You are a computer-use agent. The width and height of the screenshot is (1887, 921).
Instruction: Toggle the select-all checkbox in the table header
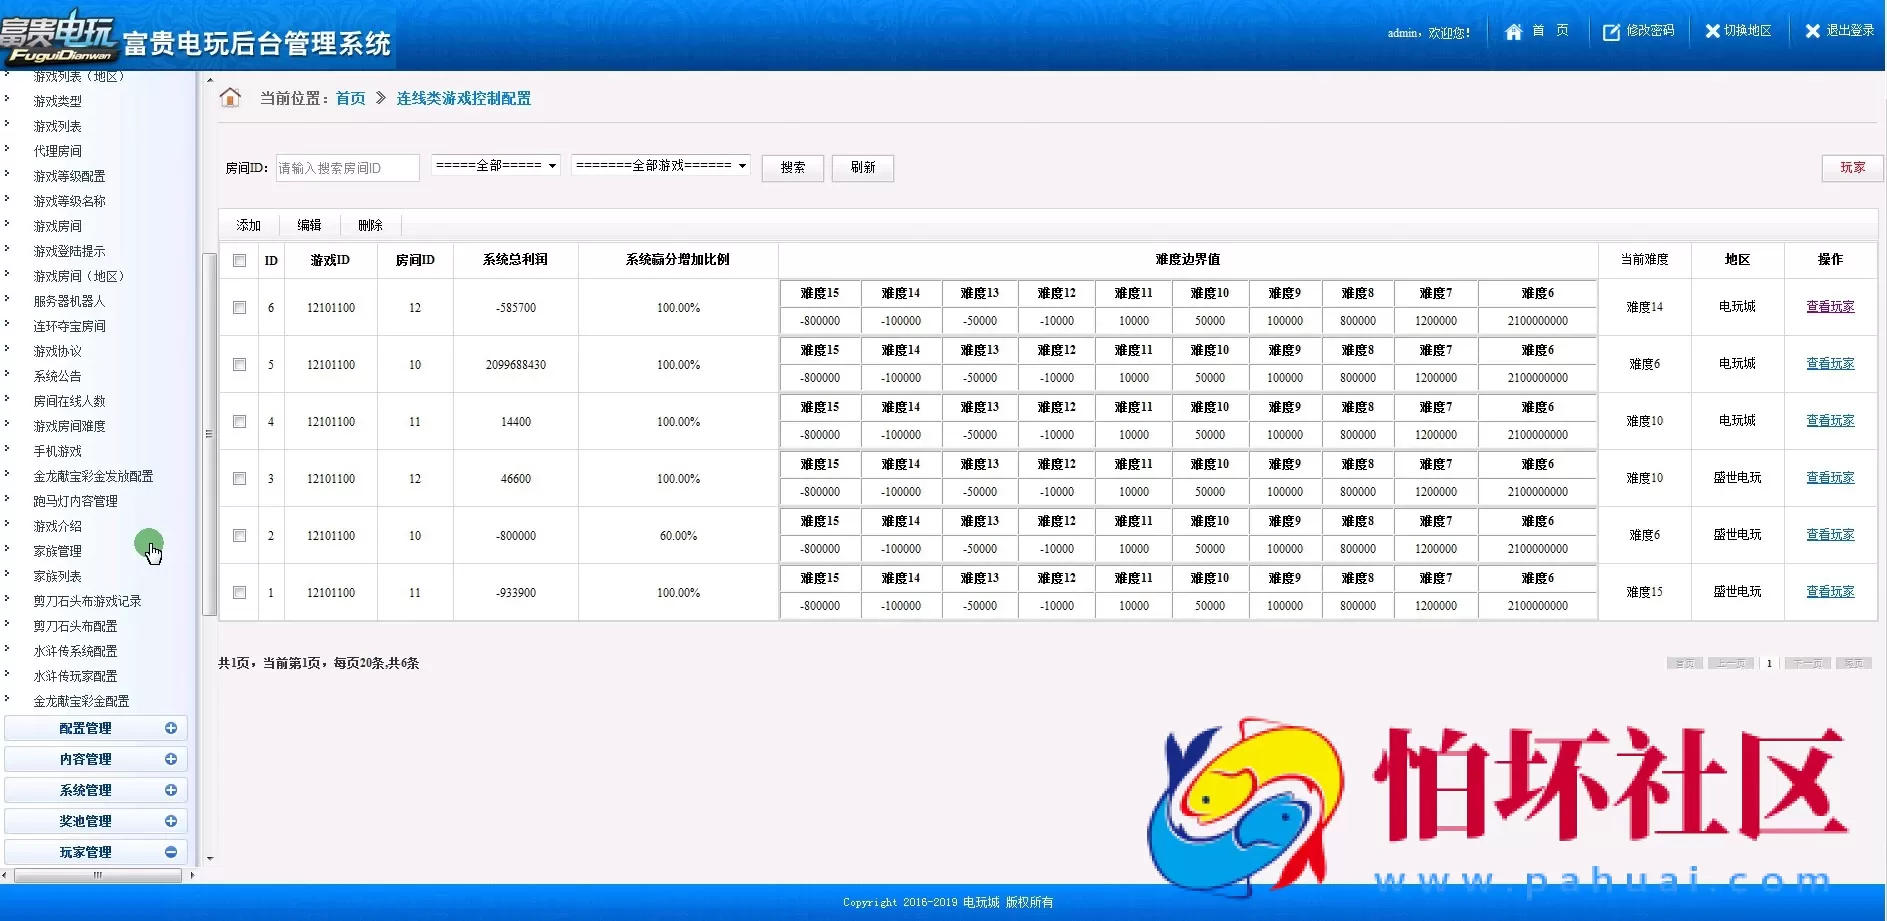pos(239,260)
